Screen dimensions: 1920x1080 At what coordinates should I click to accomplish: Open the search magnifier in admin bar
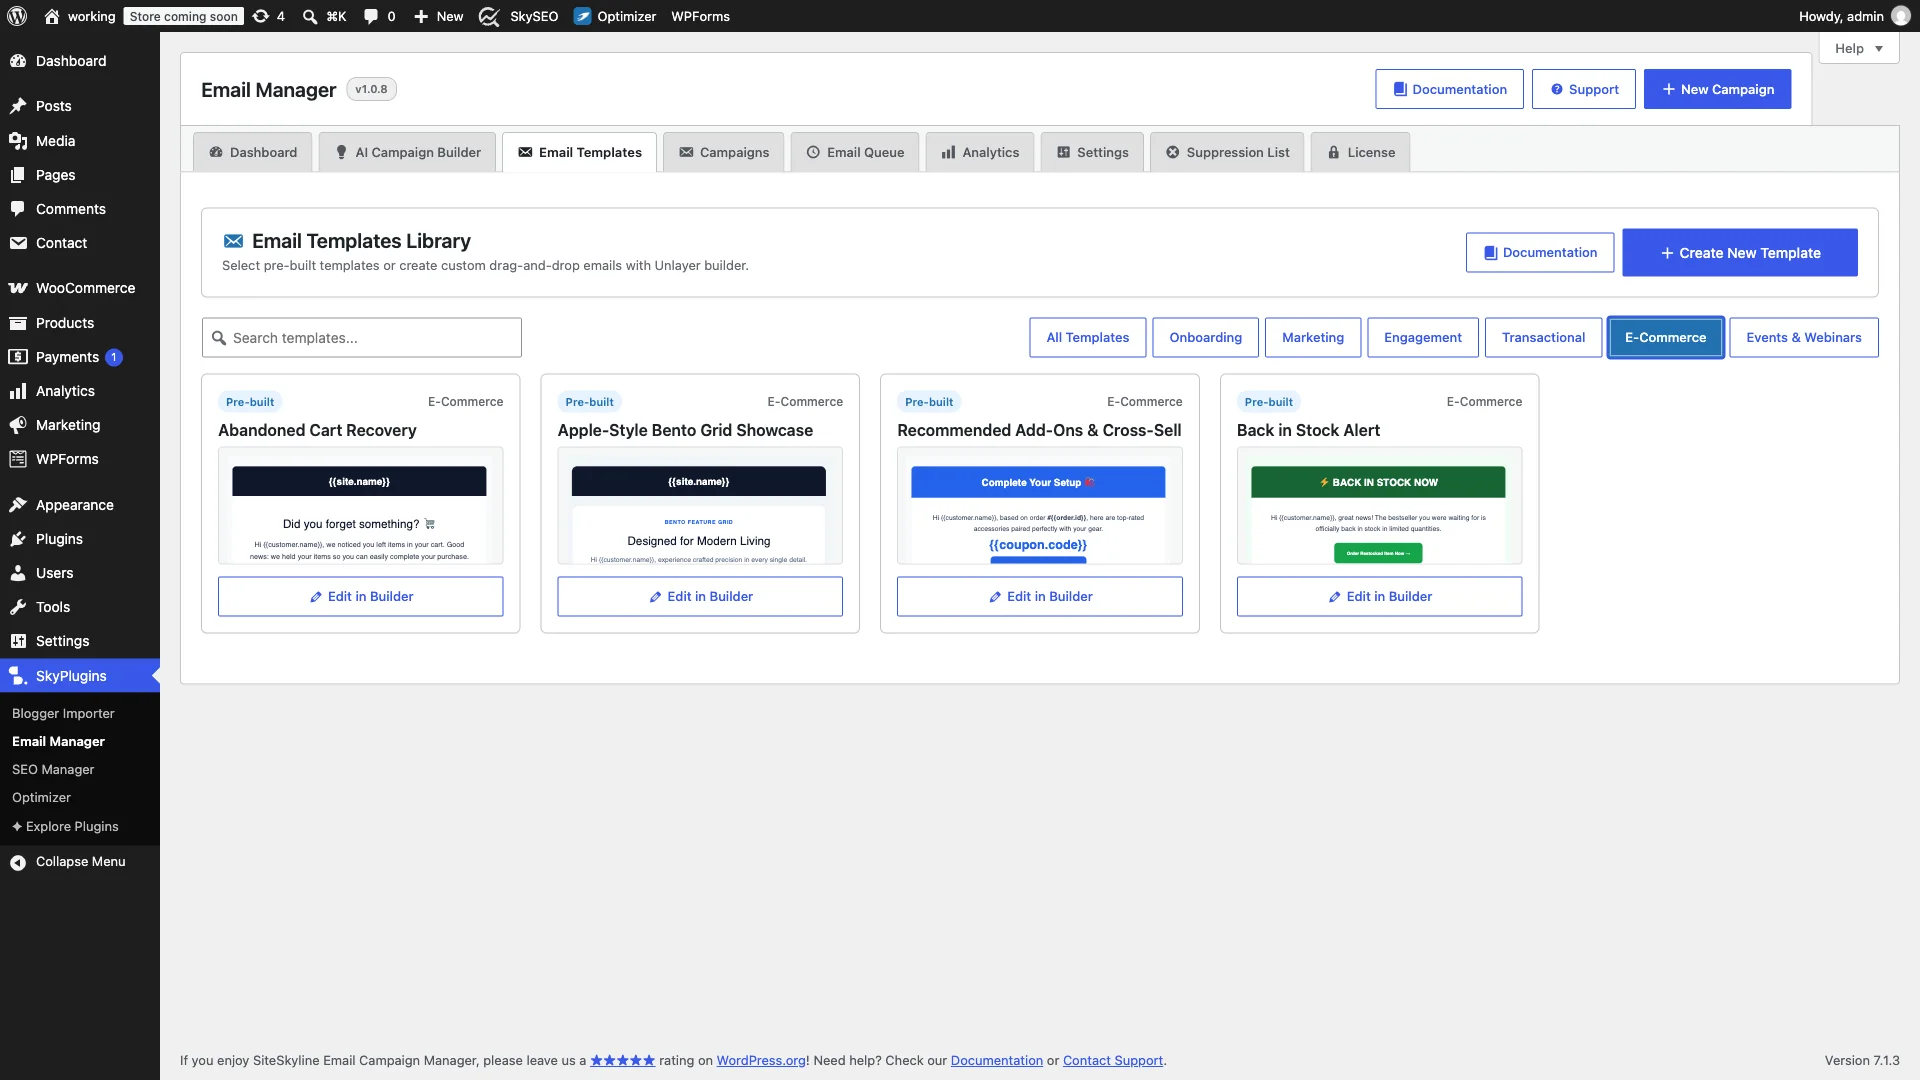pyautogui.click(x=310, y=16)
